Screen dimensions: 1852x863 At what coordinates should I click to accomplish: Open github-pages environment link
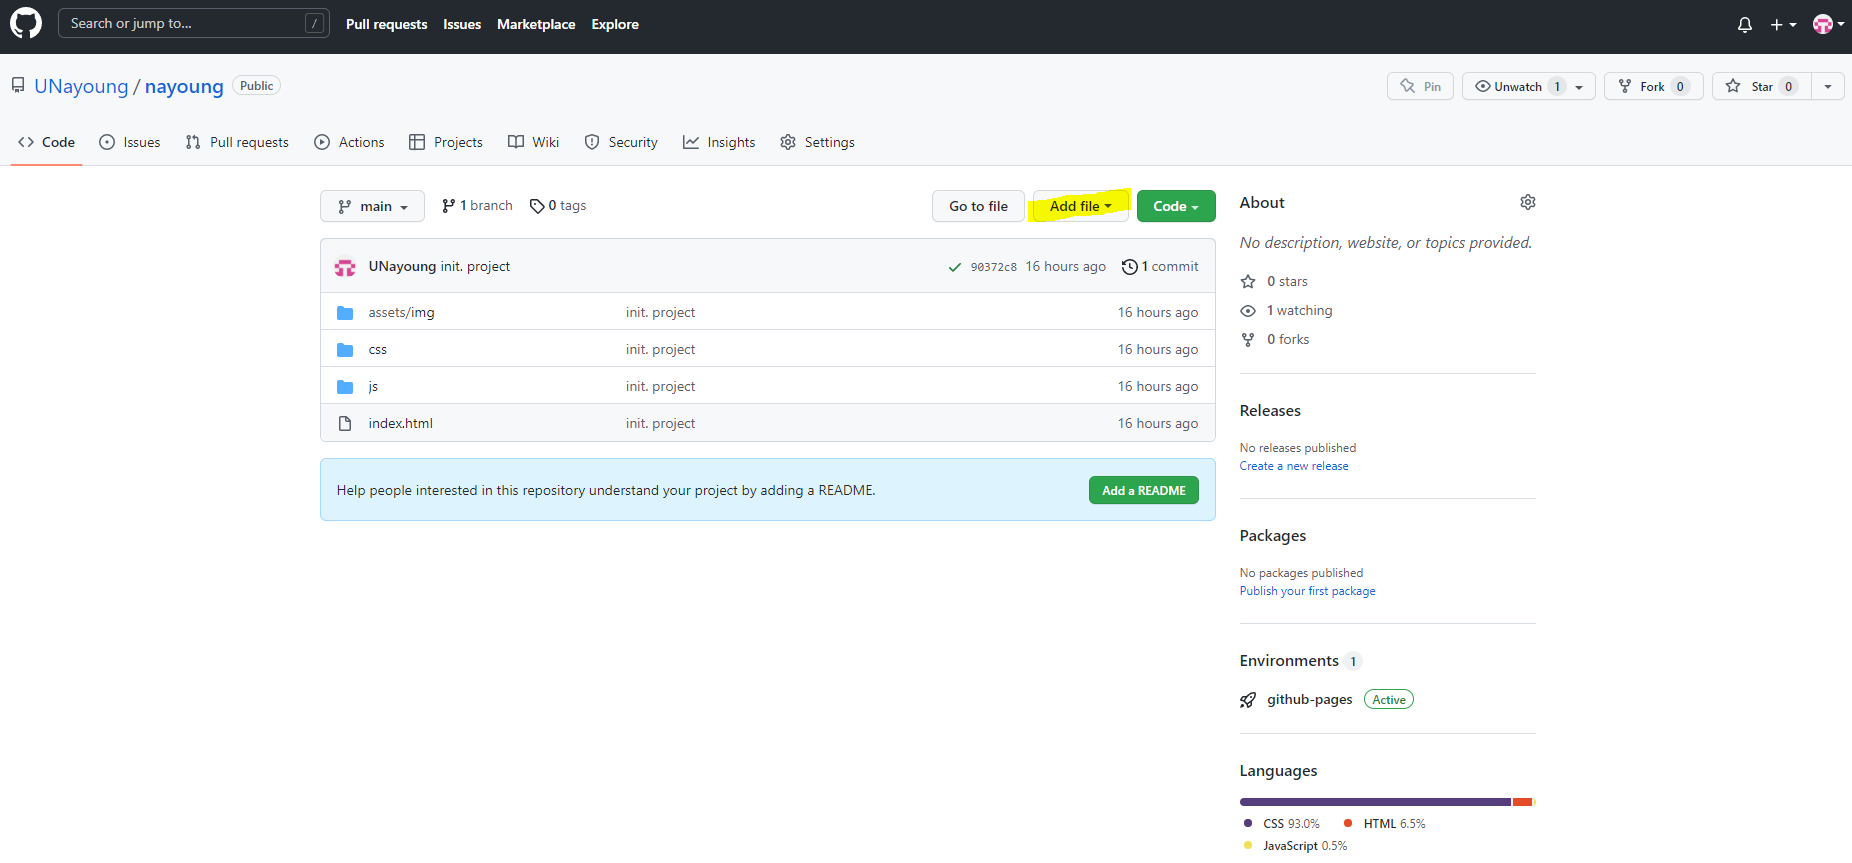click(1309, 700)
